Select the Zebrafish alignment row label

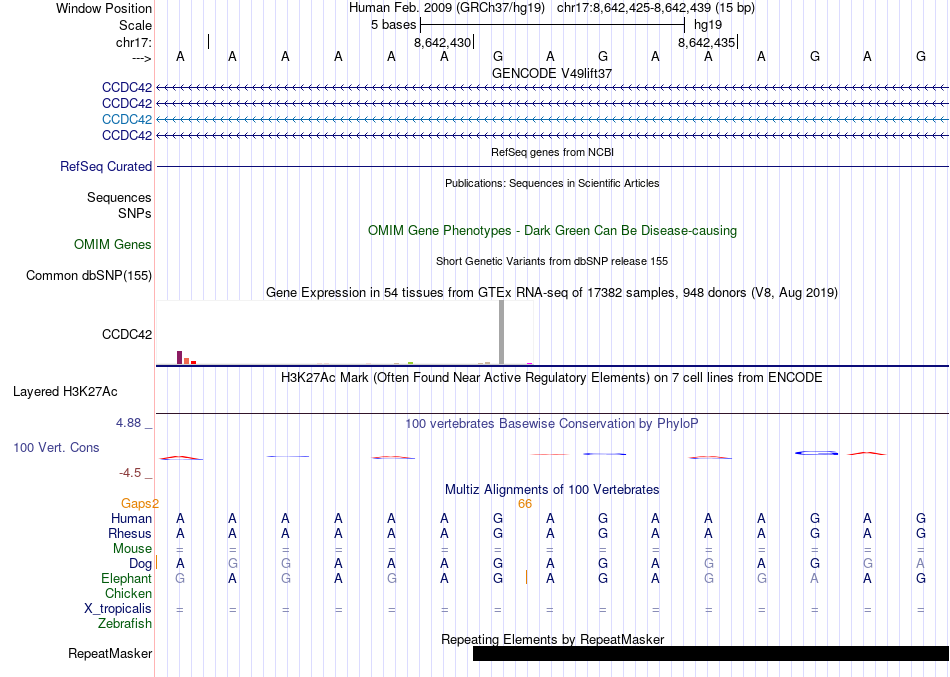(125, 624)
